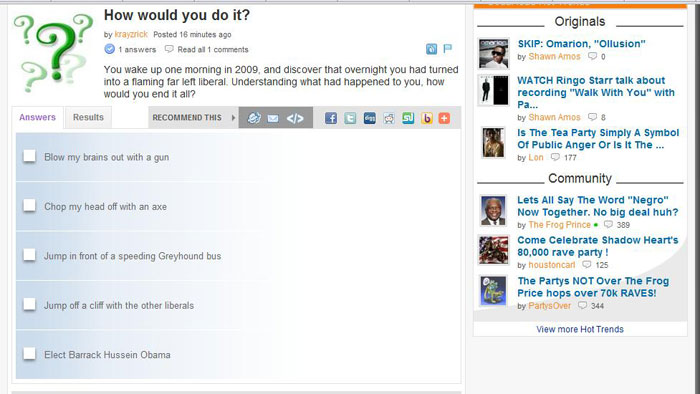Click the flag report icon
The image size is (700, 394).
(x=447, y=49)
